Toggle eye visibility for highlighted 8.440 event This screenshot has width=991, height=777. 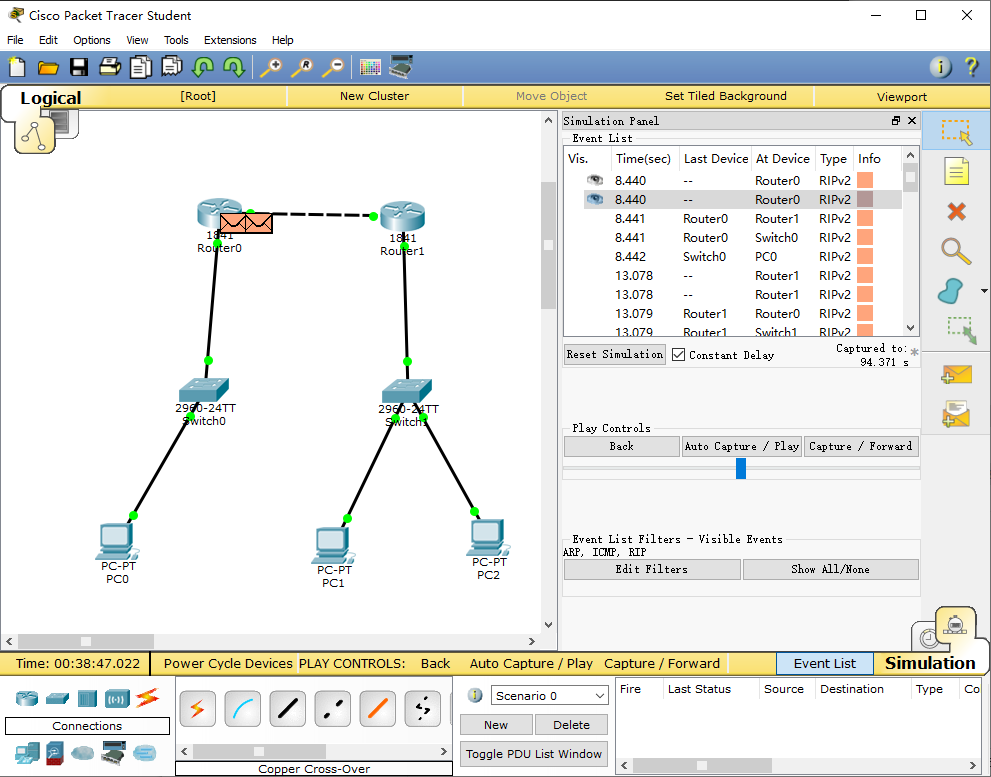(595, 199)
